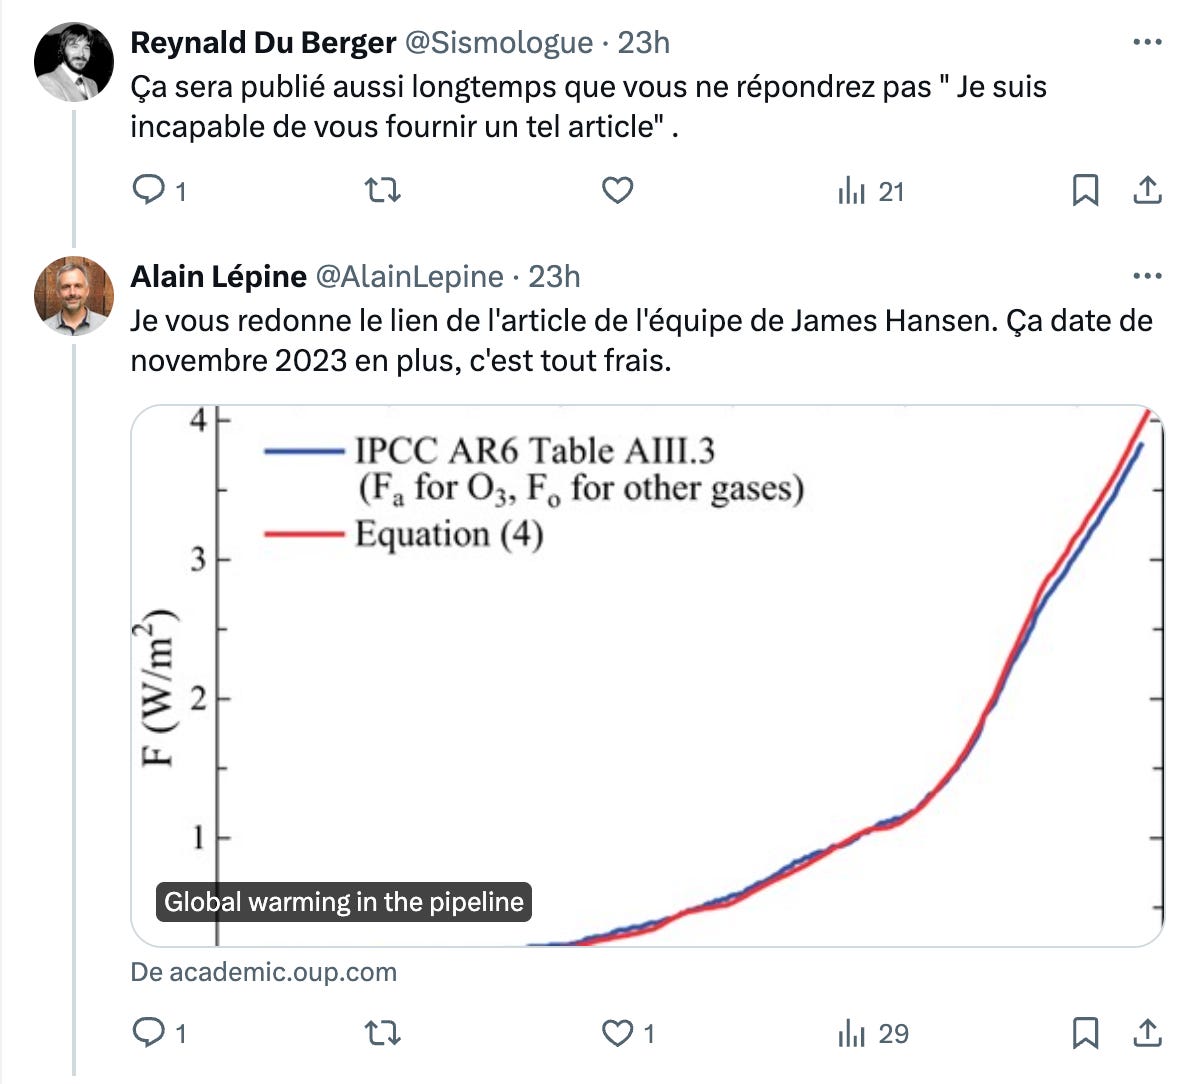Open more options for Reynald's tweet
Image resolution: width=1198 pixels, height=1084 pixels.
point(1147,42)
